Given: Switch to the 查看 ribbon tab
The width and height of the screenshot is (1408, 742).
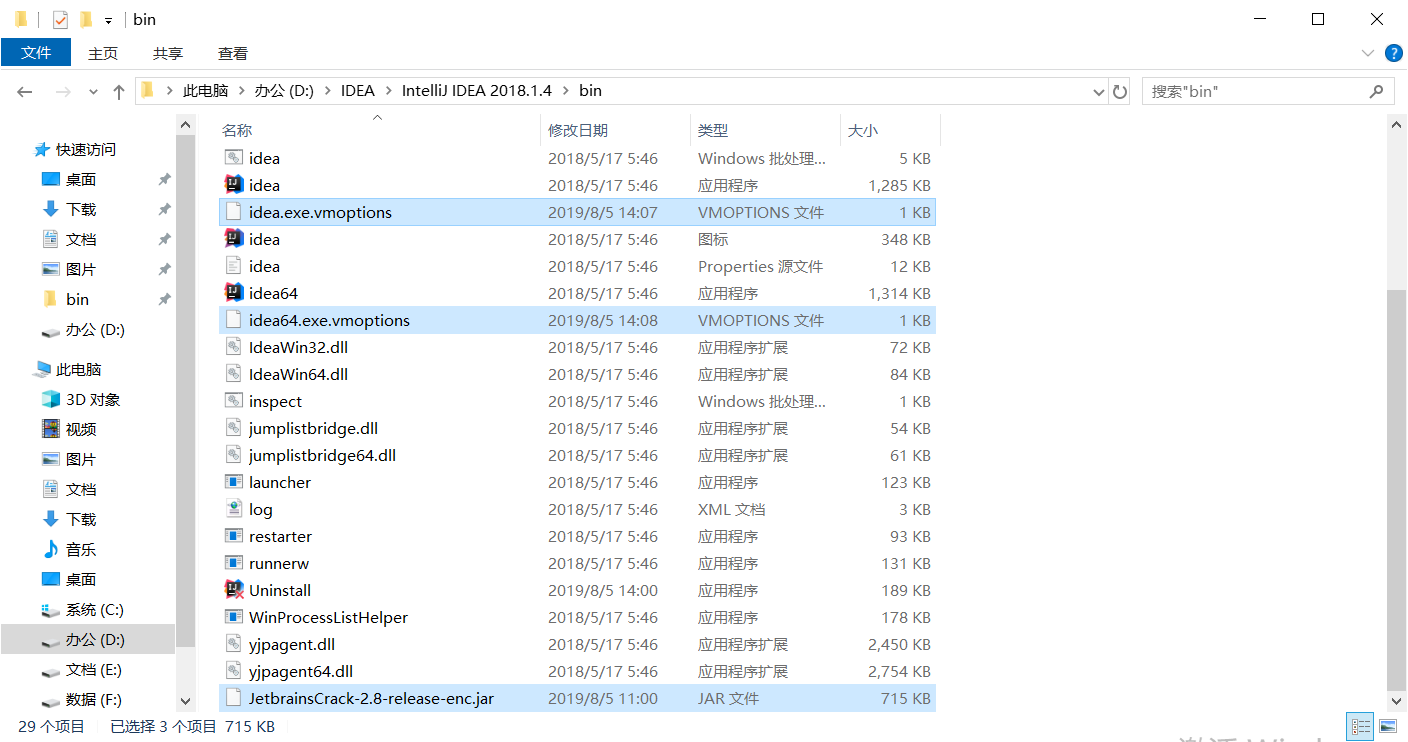Looking at the screenshot, I should point(233,53).
